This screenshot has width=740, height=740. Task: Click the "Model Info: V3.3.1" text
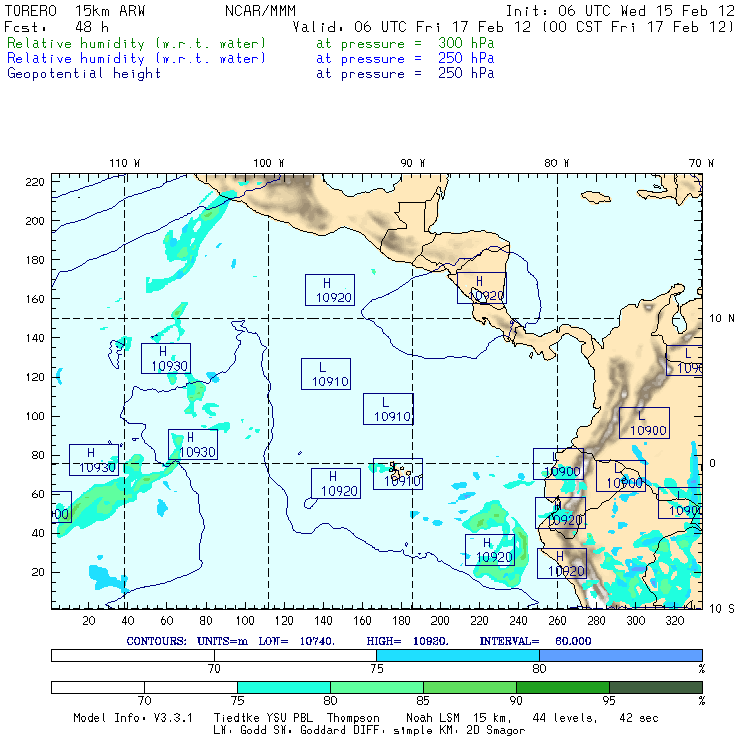pyautogui.click(x=133, y=718)
